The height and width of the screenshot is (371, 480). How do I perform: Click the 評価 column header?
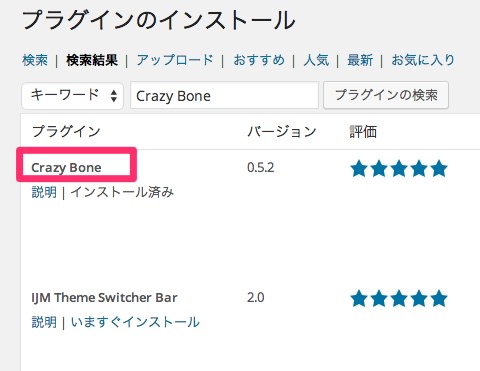point(363,132)
